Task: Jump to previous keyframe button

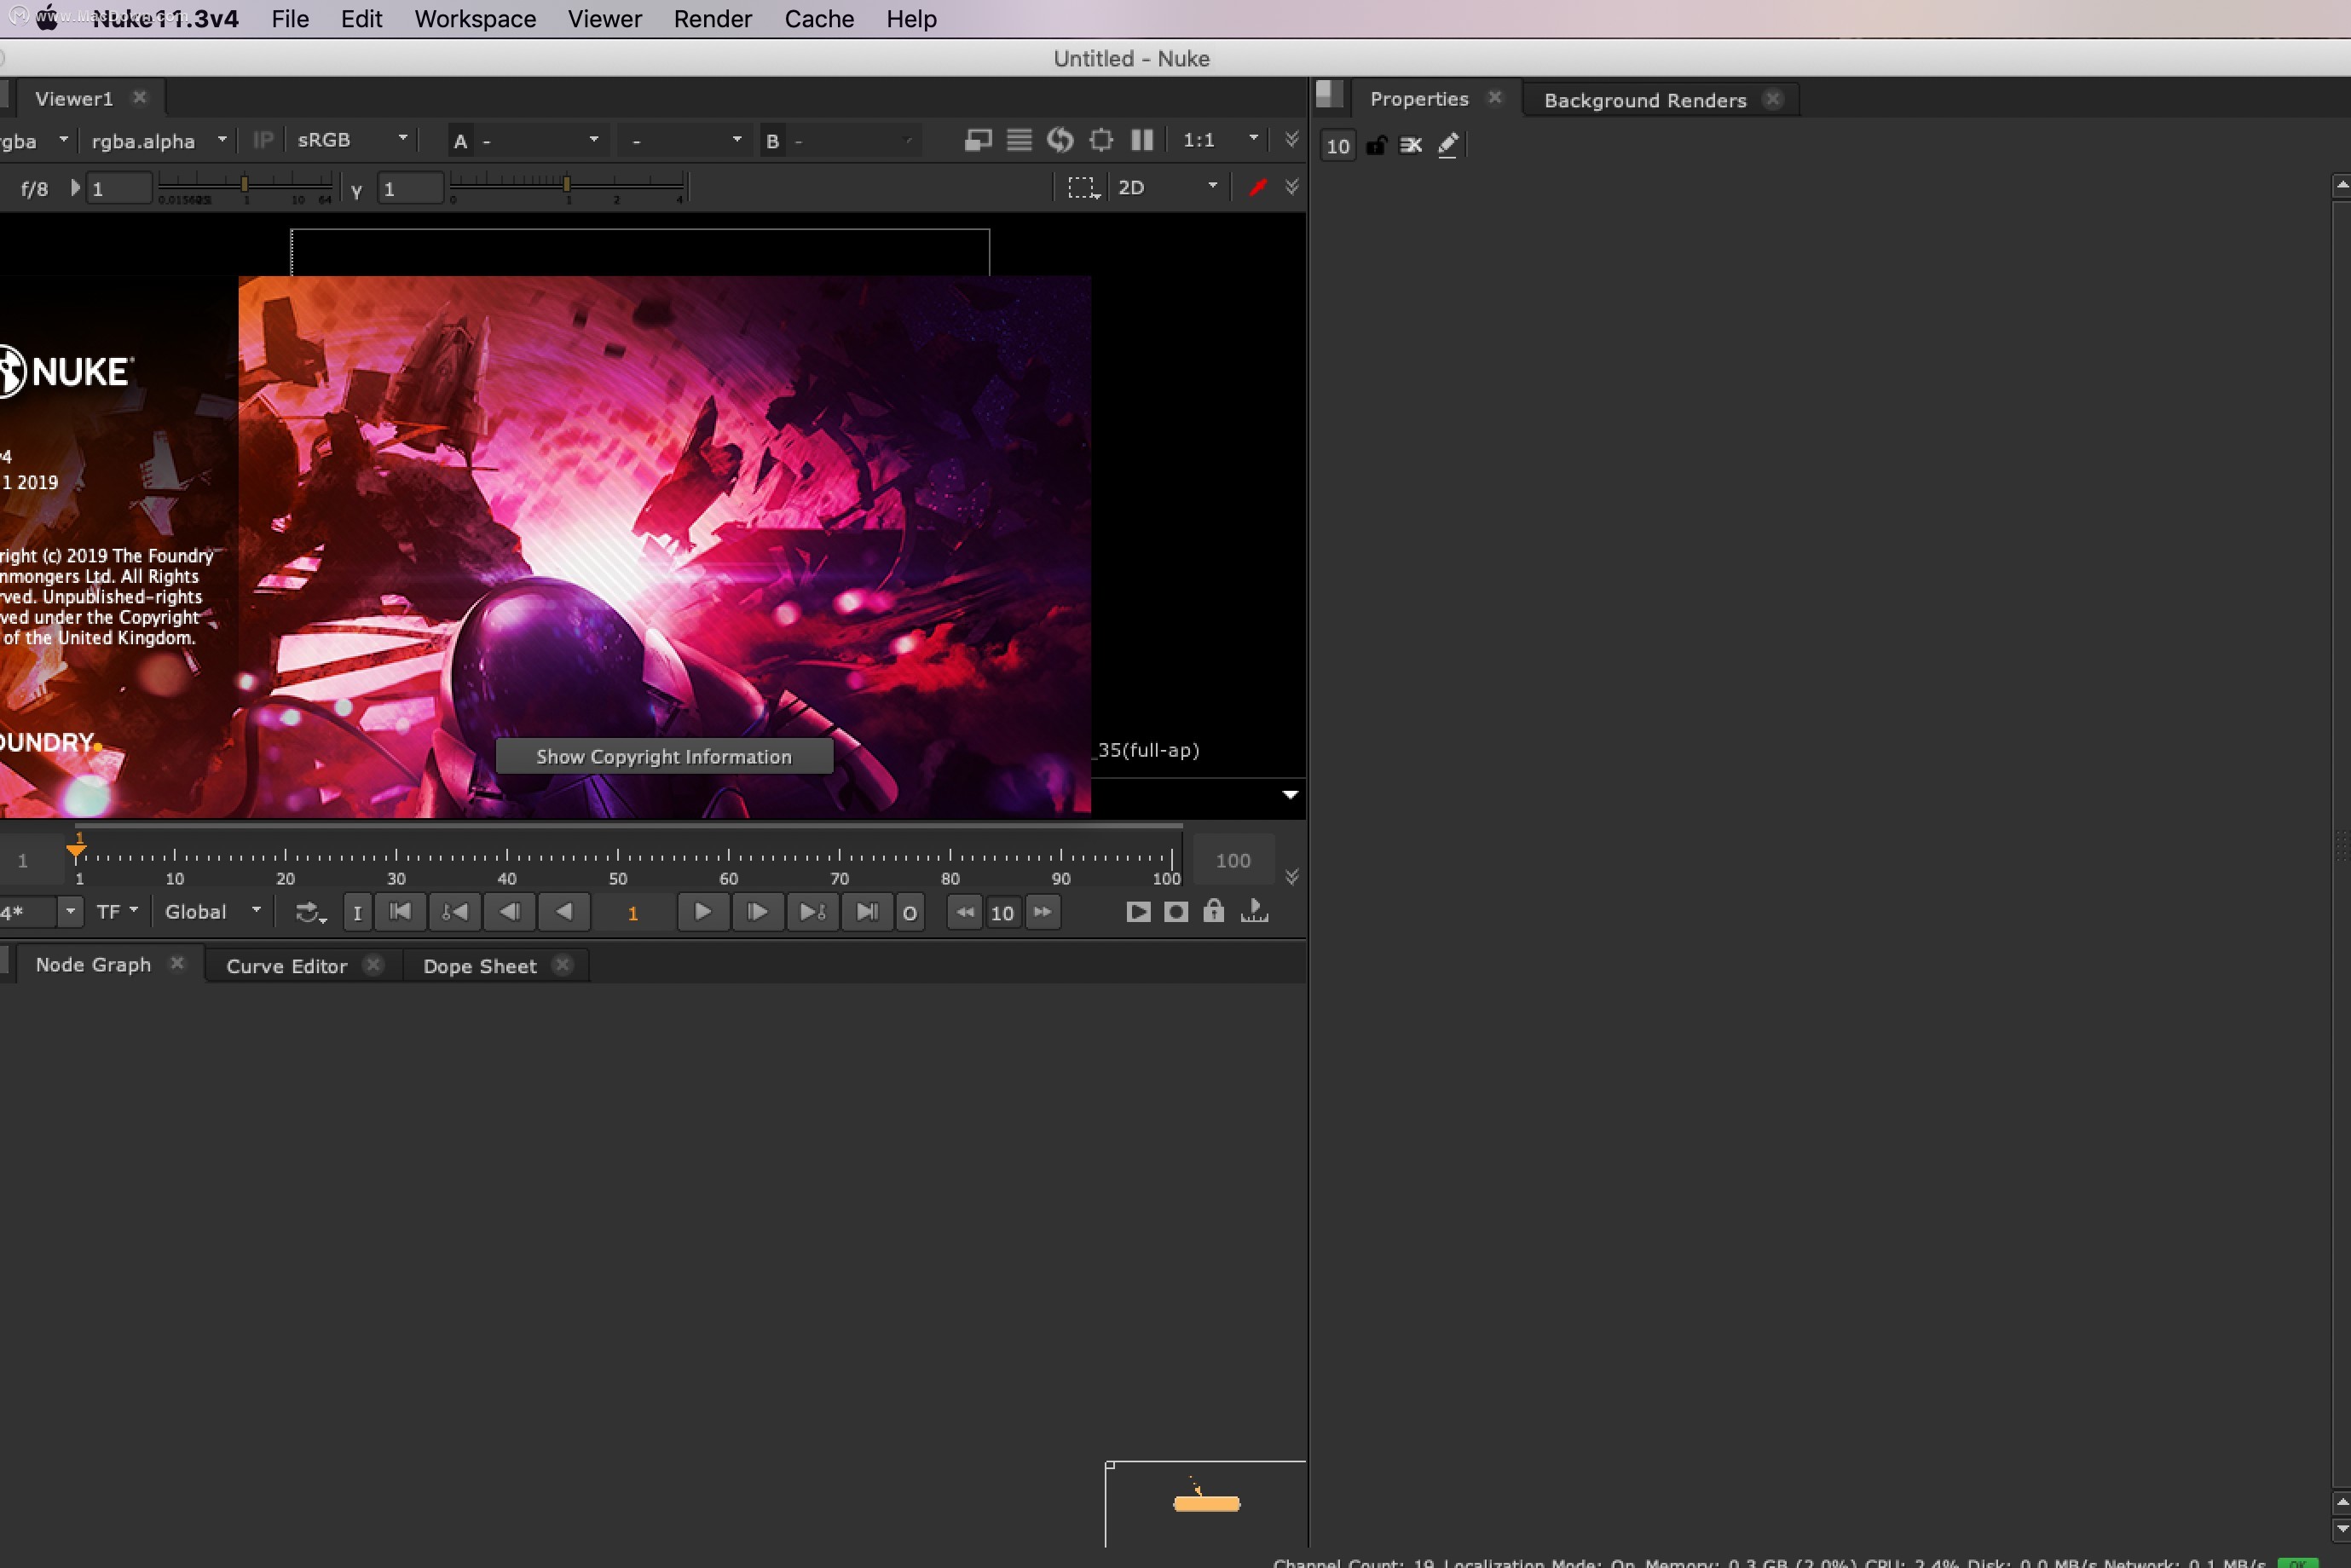Action: click(x=454, y=912)
